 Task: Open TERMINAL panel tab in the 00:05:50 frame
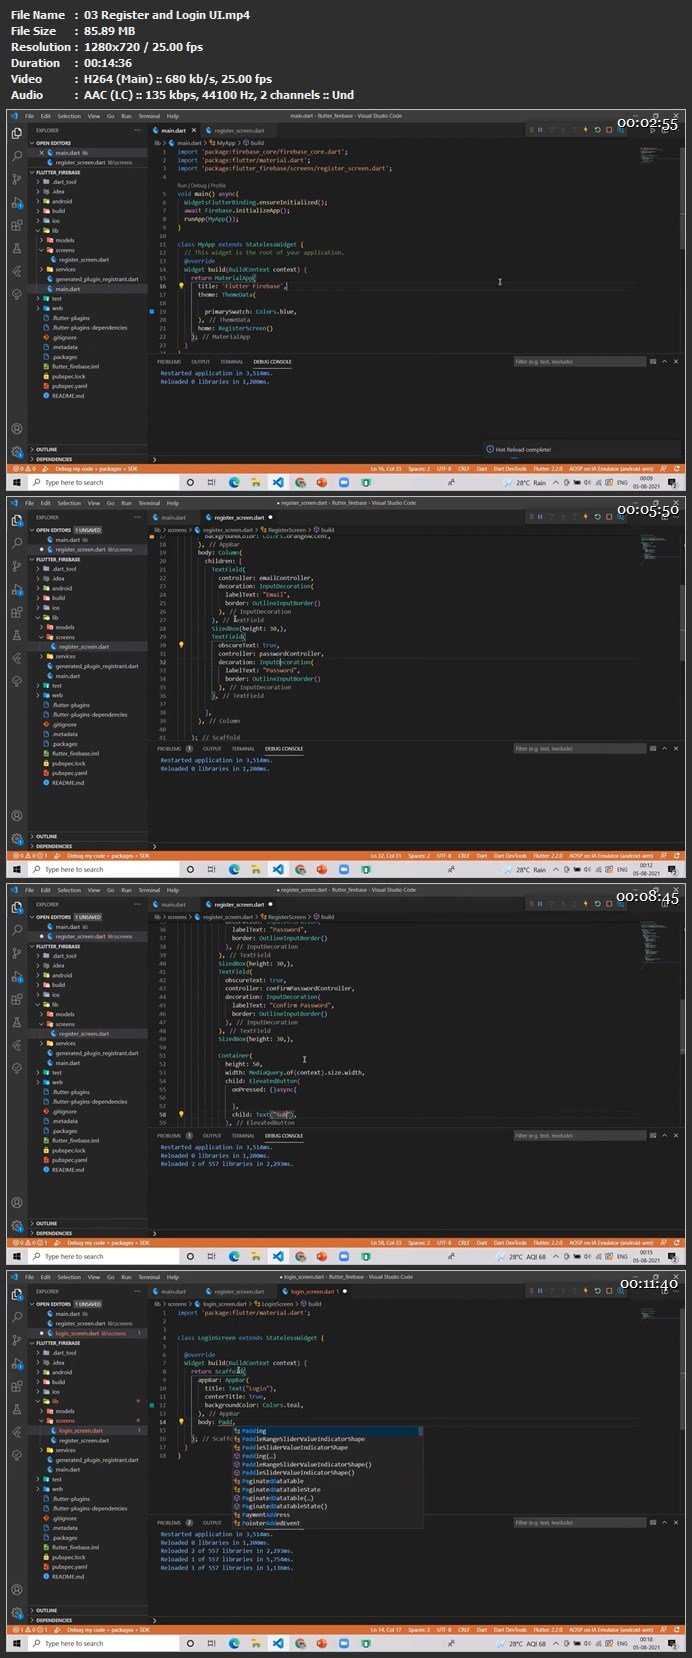pos(243,749)
